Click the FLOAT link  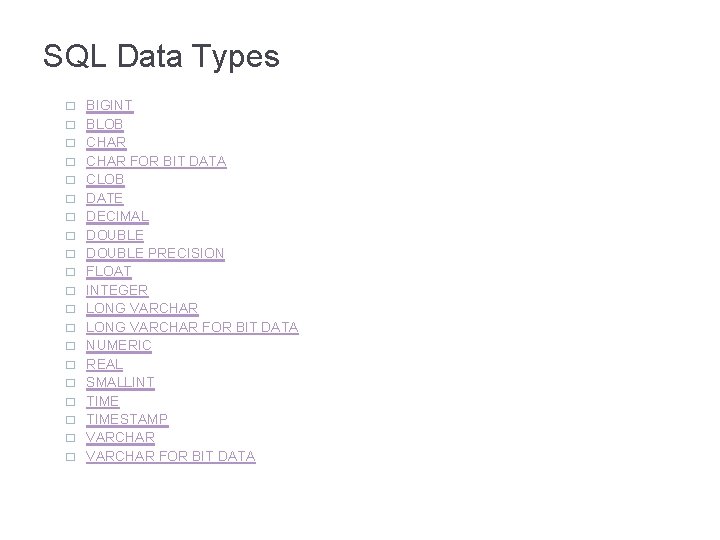109,271
